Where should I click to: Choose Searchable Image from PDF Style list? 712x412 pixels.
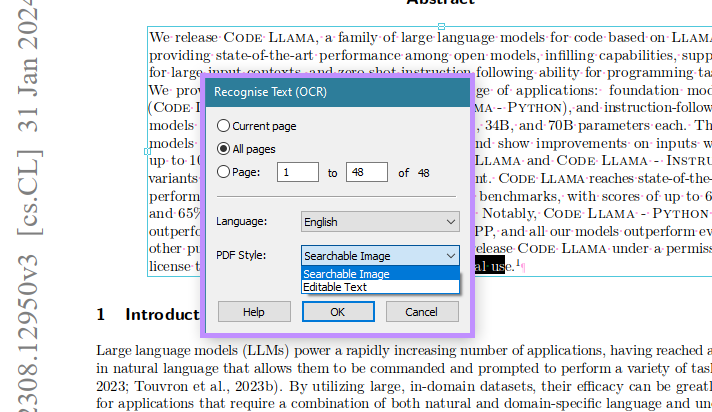380,274
